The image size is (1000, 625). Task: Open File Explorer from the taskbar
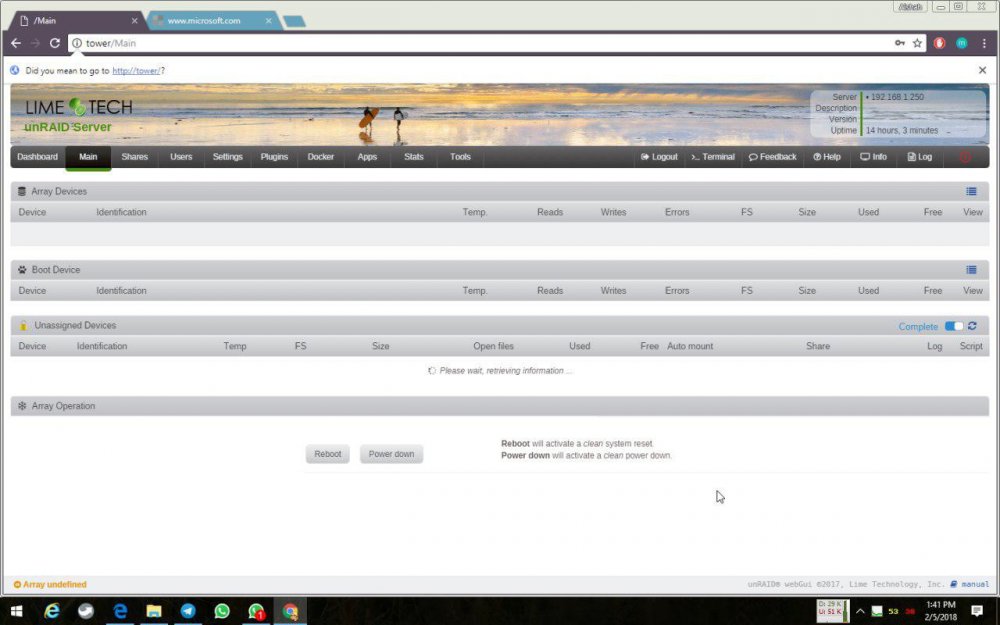click(154, 611)
